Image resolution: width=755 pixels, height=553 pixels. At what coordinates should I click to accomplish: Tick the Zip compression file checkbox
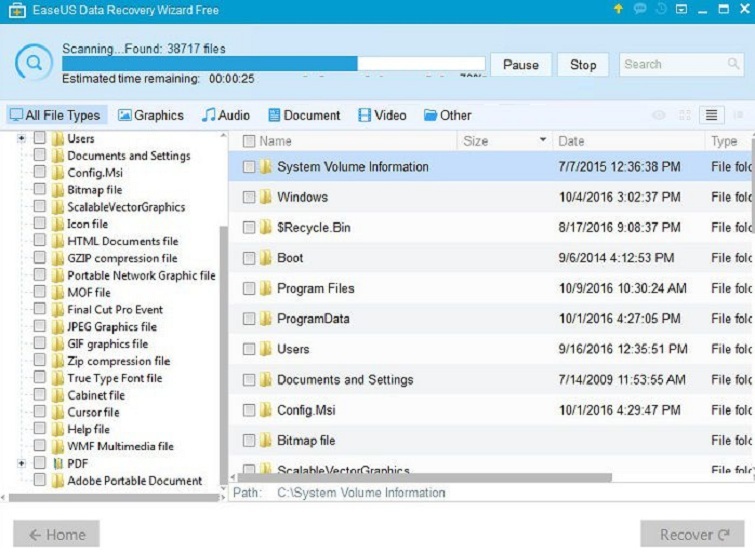[x=39, y=360]
